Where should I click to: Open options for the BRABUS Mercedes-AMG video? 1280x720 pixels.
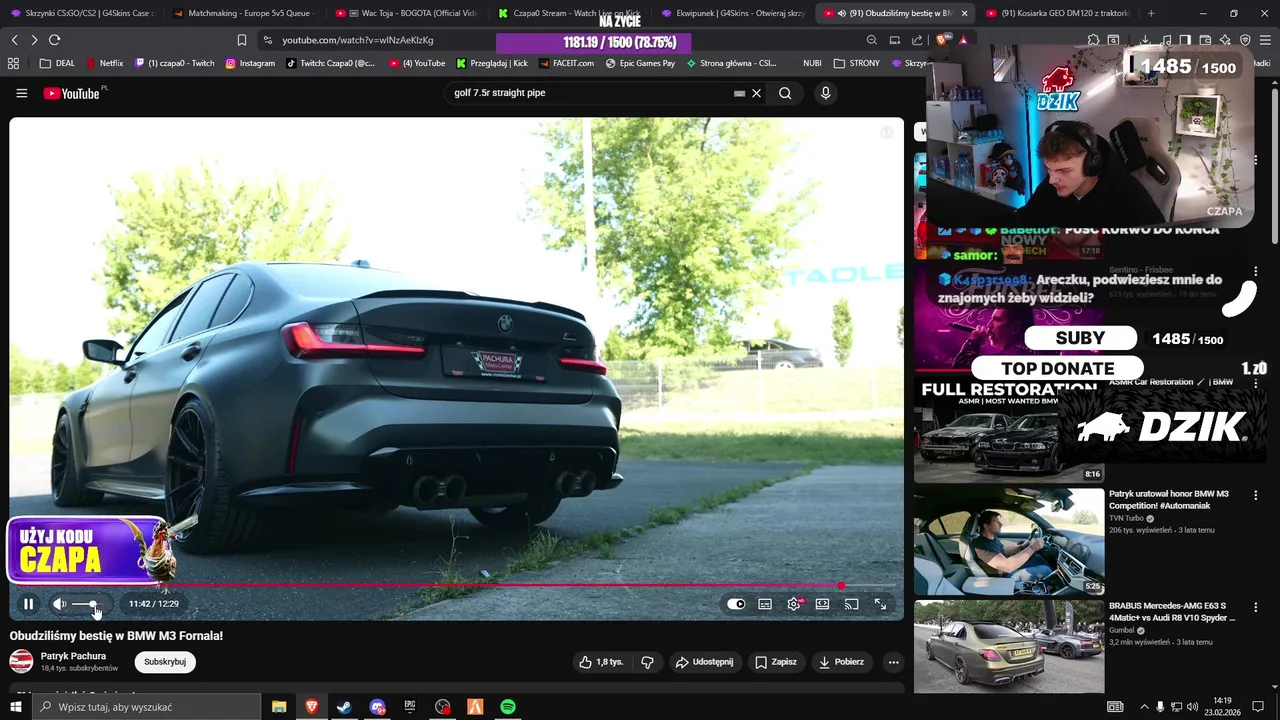click(1255, 607)
